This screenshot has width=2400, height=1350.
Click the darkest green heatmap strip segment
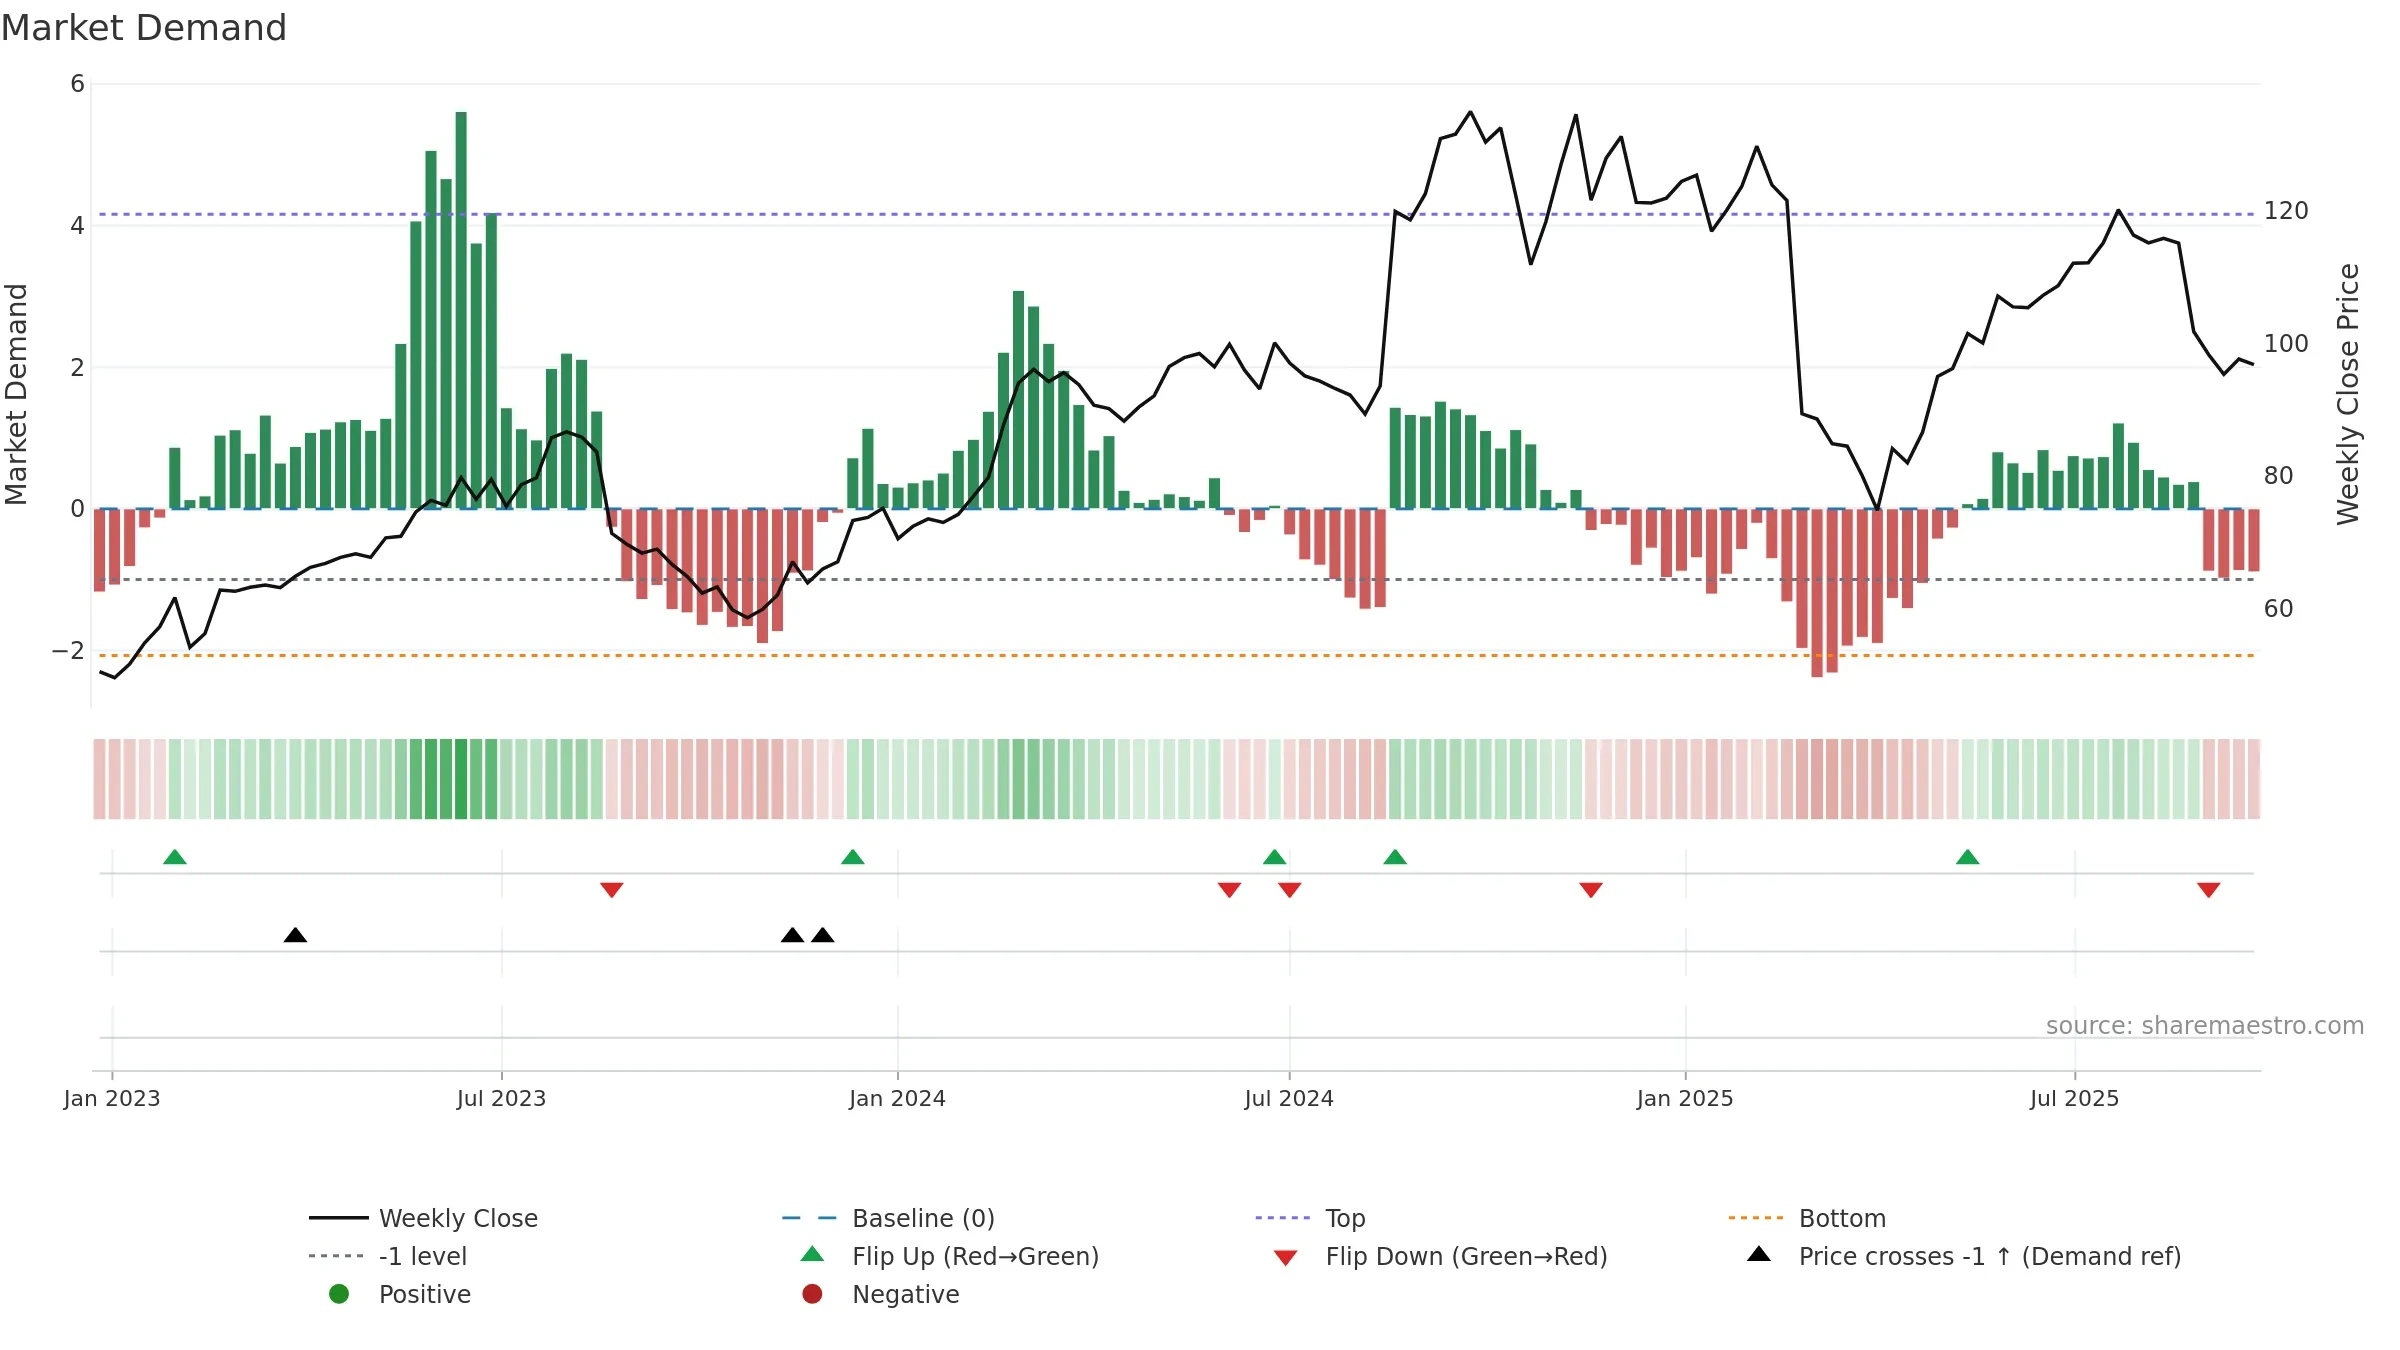(461, 779)
